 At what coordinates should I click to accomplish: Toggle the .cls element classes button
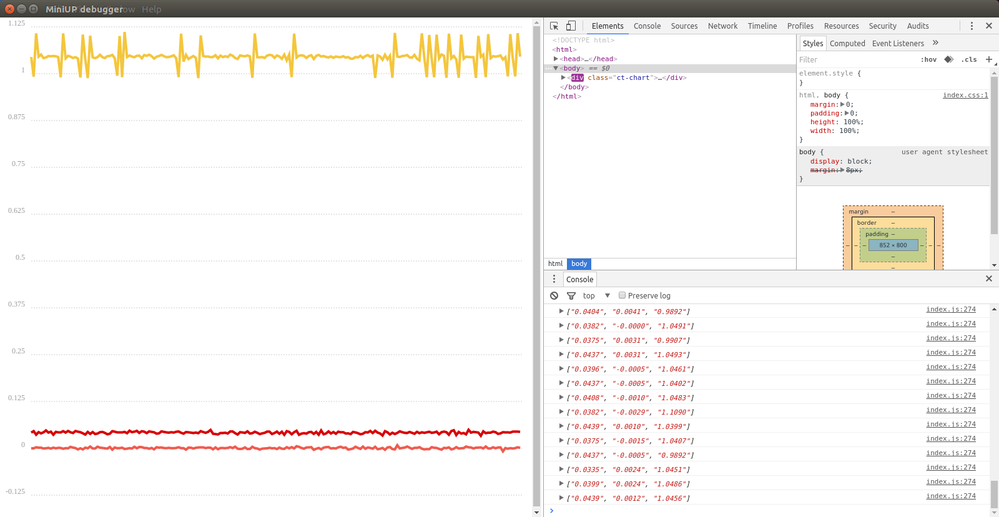968,59
